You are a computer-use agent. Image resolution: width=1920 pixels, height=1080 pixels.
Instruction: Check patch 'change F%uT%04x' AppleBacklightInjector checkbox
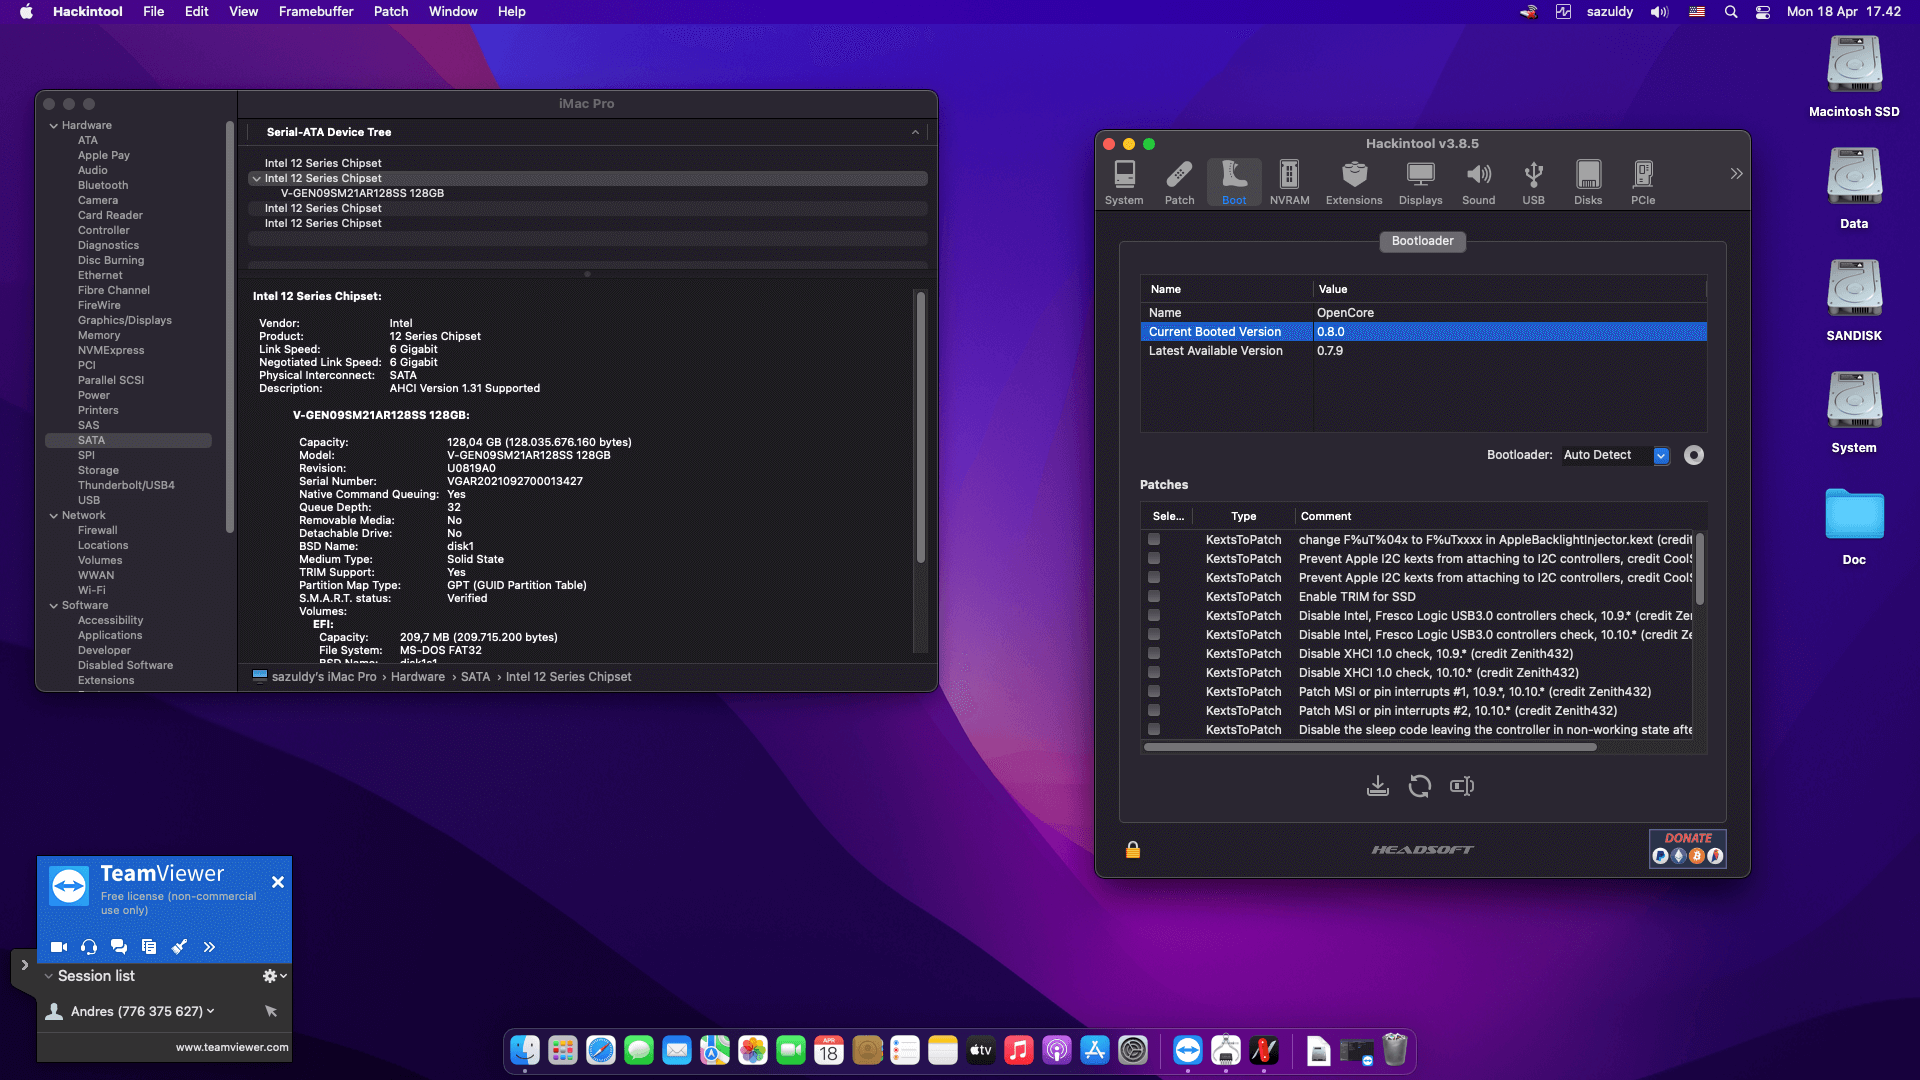[x=1154, y=540]
